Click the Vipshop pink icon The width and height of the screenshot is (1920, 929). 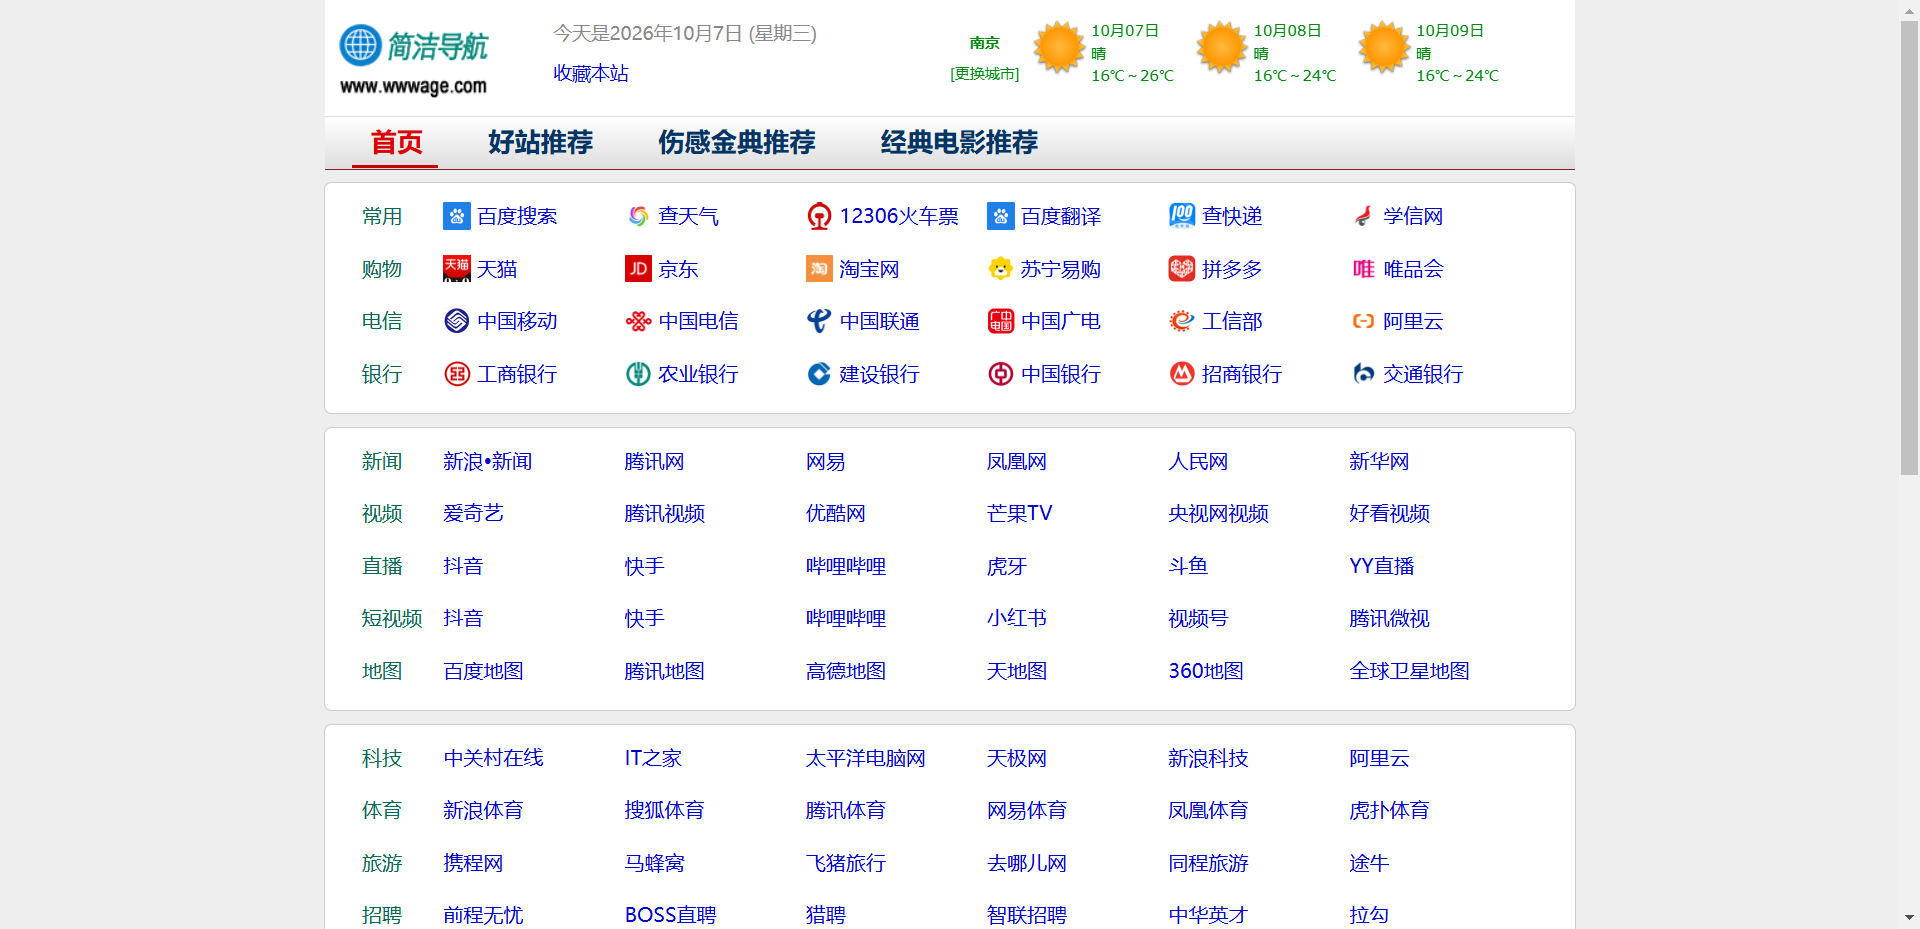pos(1363,268)
